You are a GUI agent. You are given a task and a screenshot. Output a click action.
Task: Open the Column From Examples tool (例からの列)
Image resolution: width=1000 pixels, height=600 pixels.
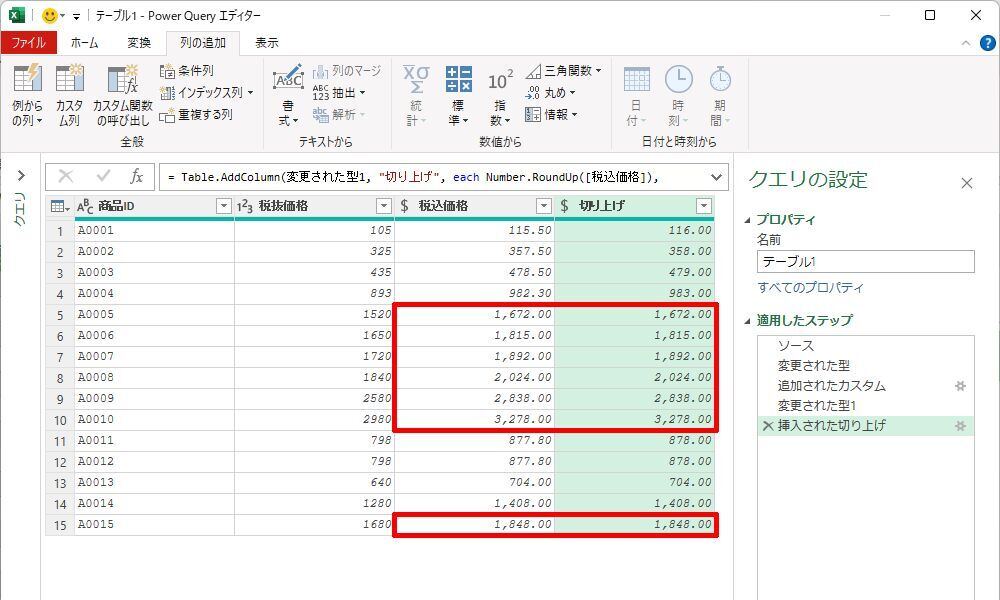pyautogui.click(x=27, y=94)
